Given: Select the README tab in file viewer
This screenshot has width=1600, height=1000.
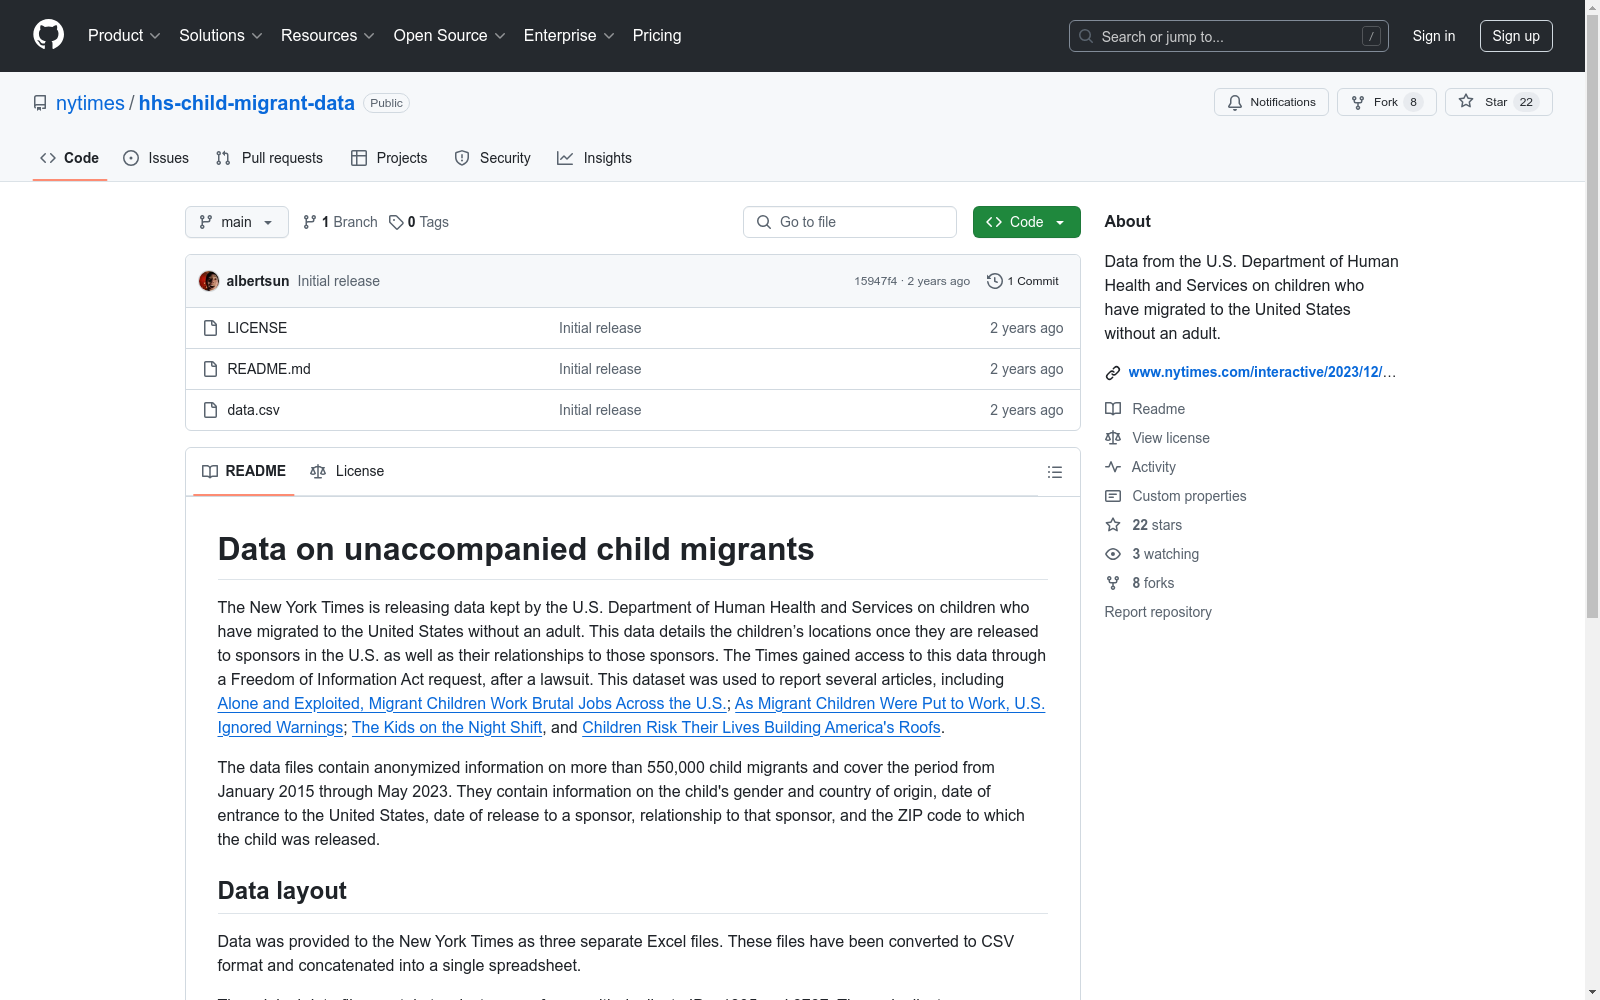Looking at the screenshot, I should click(244, 471).
